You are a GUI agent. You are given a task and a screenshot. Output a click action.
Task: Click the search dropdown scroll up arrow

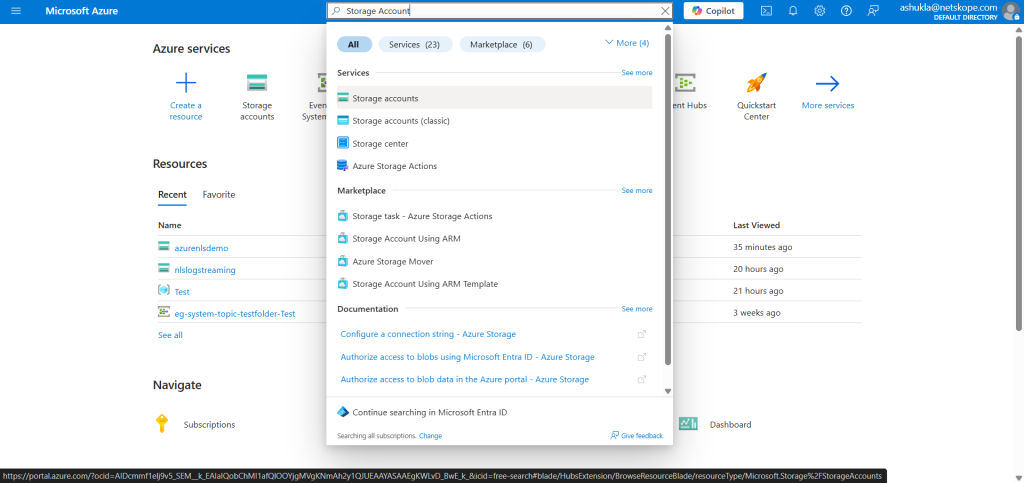(667, 28)
